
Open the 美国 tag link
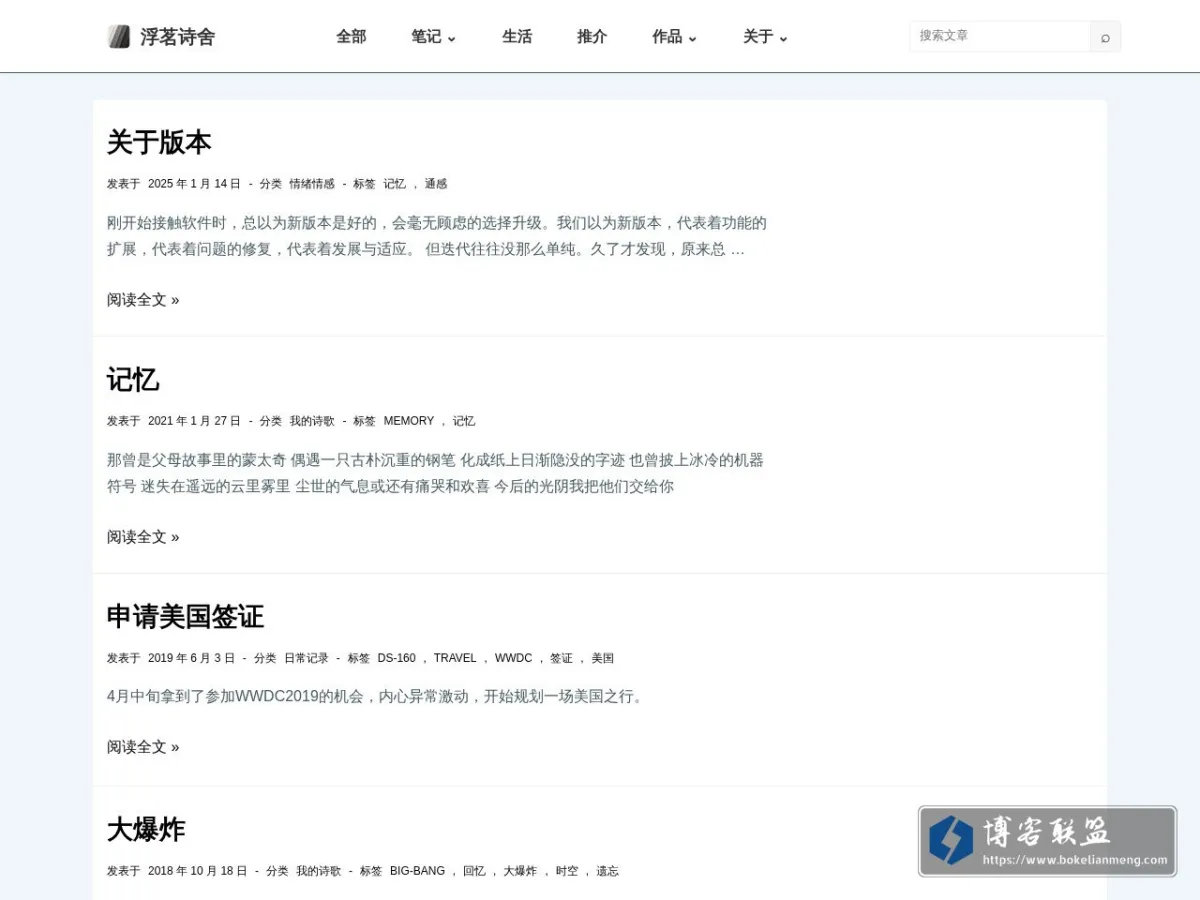602,658
